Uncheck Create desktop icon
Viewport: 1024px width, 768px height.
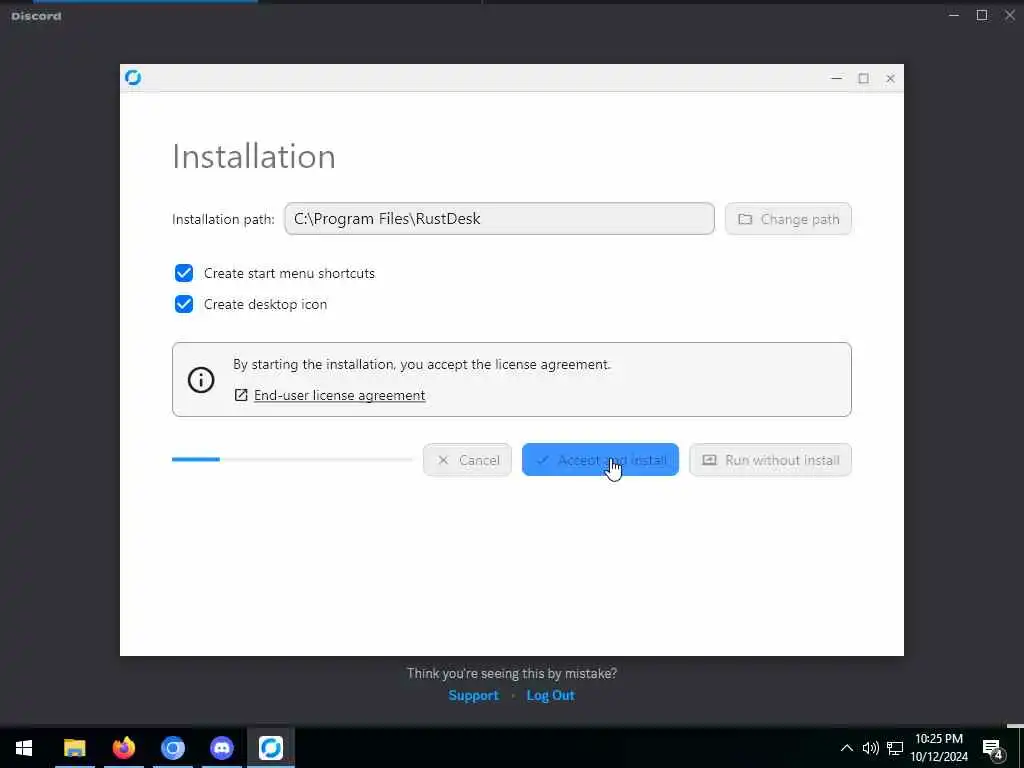coord(184,304)
